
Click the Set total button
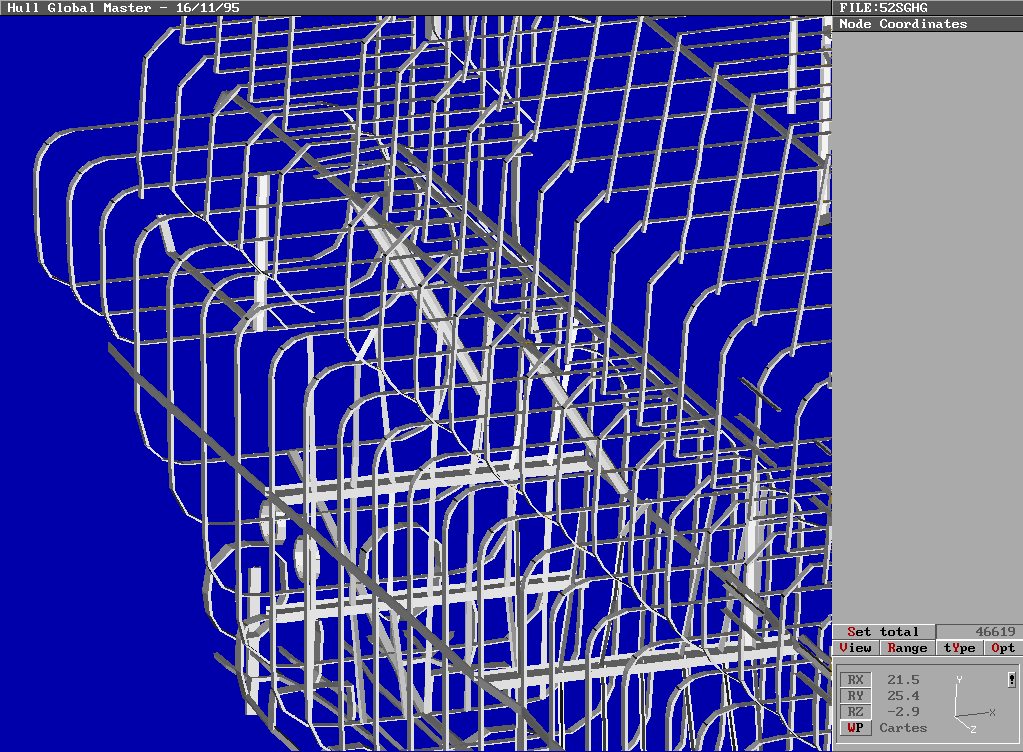tap(885, 631)
